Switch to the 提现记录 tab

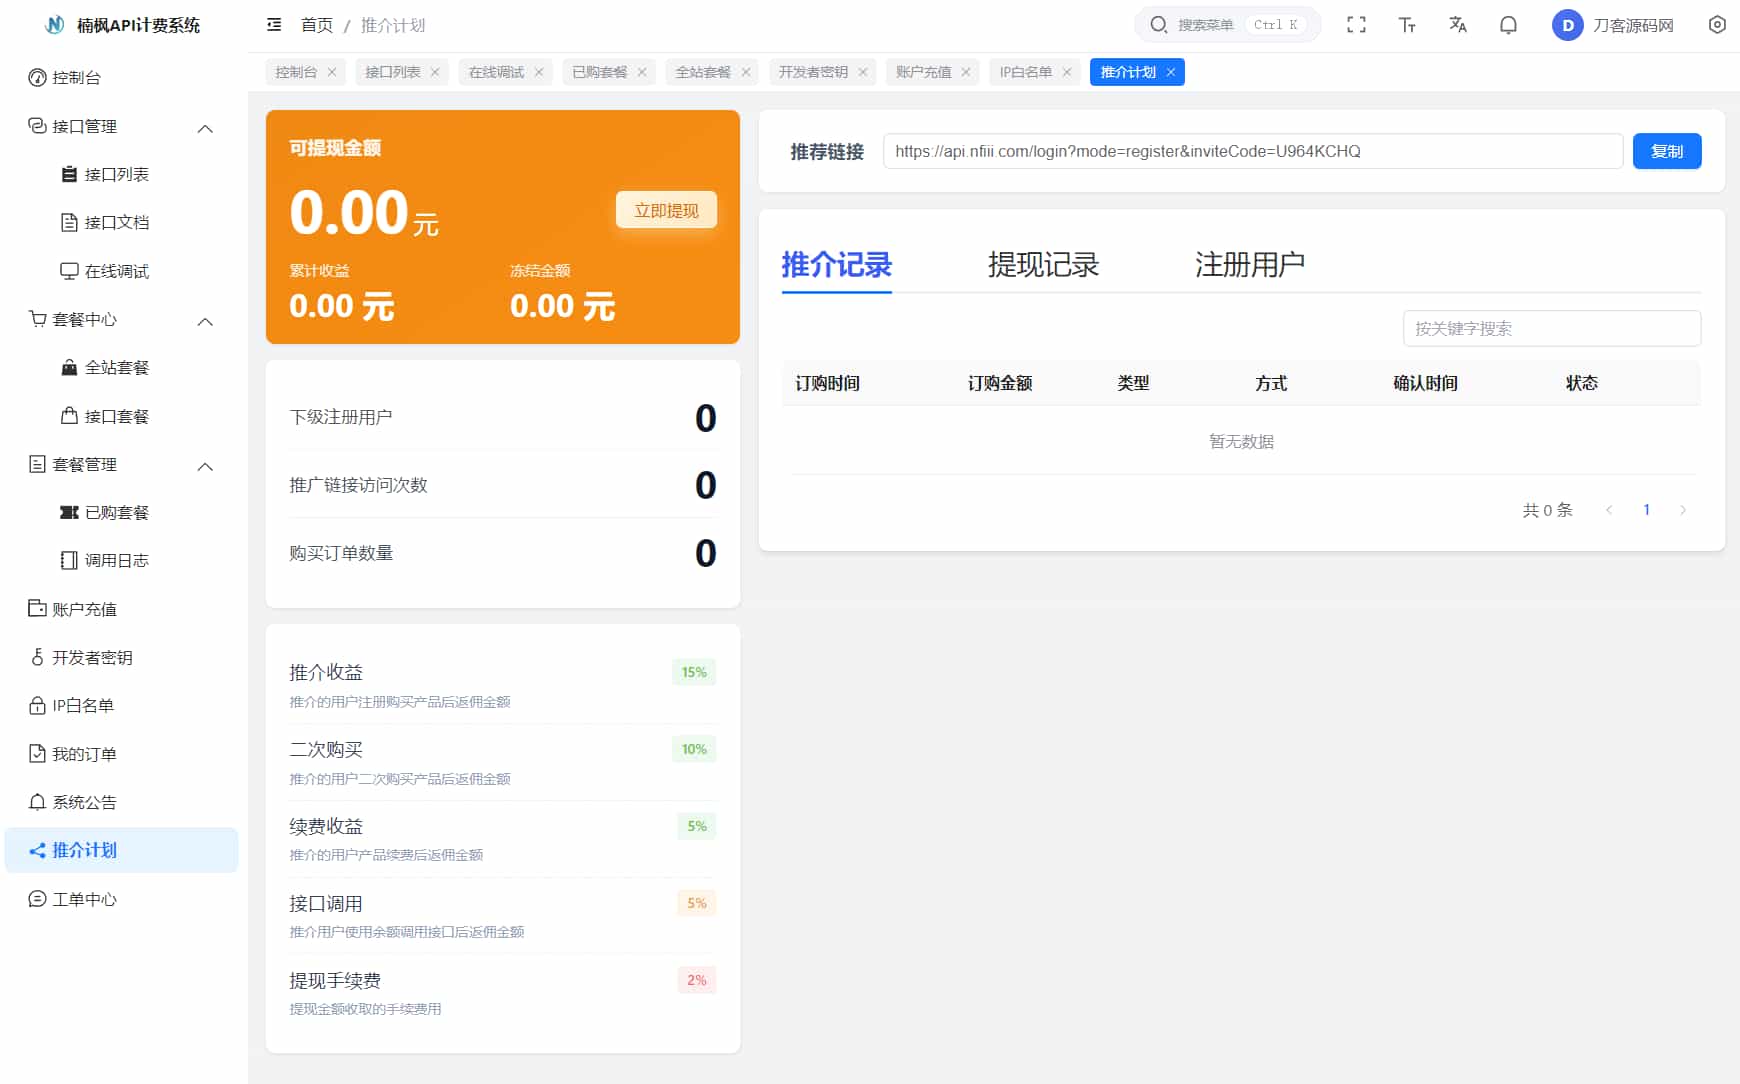pyautogui.click(x=1044, y=264)
